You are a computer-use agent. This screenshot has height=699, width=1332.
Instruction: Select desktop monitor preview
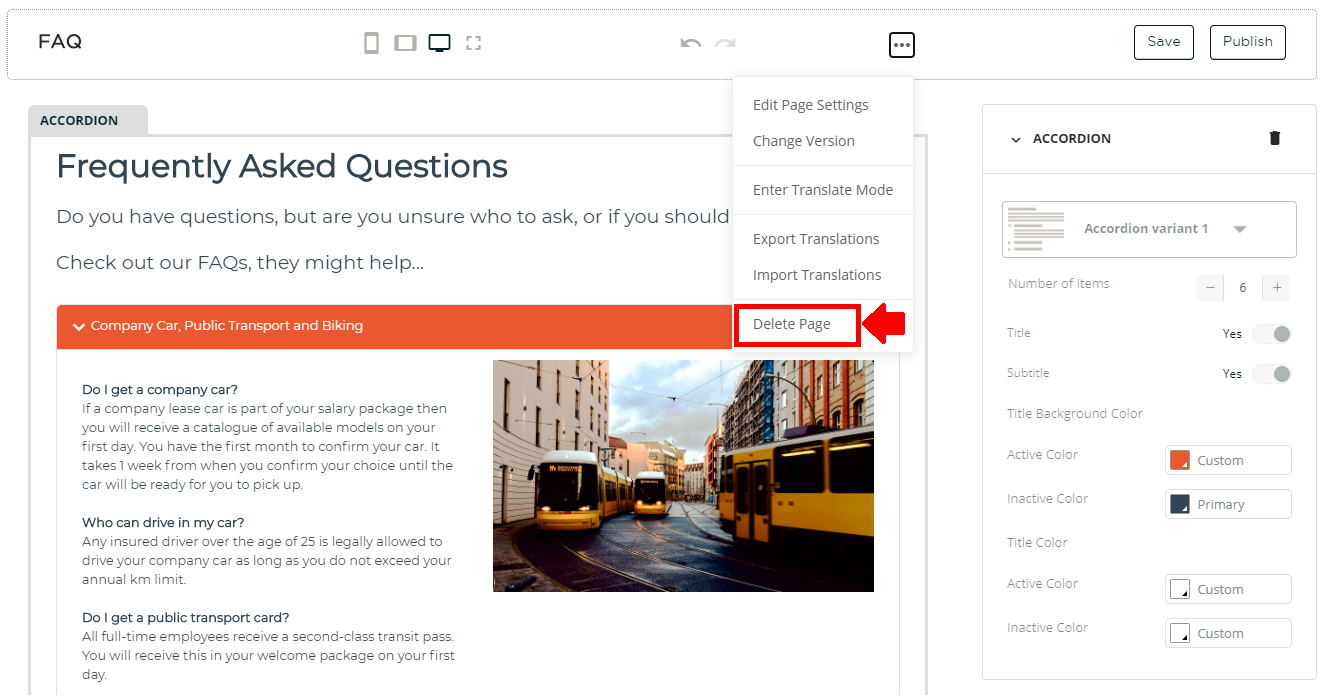point(439,43)
